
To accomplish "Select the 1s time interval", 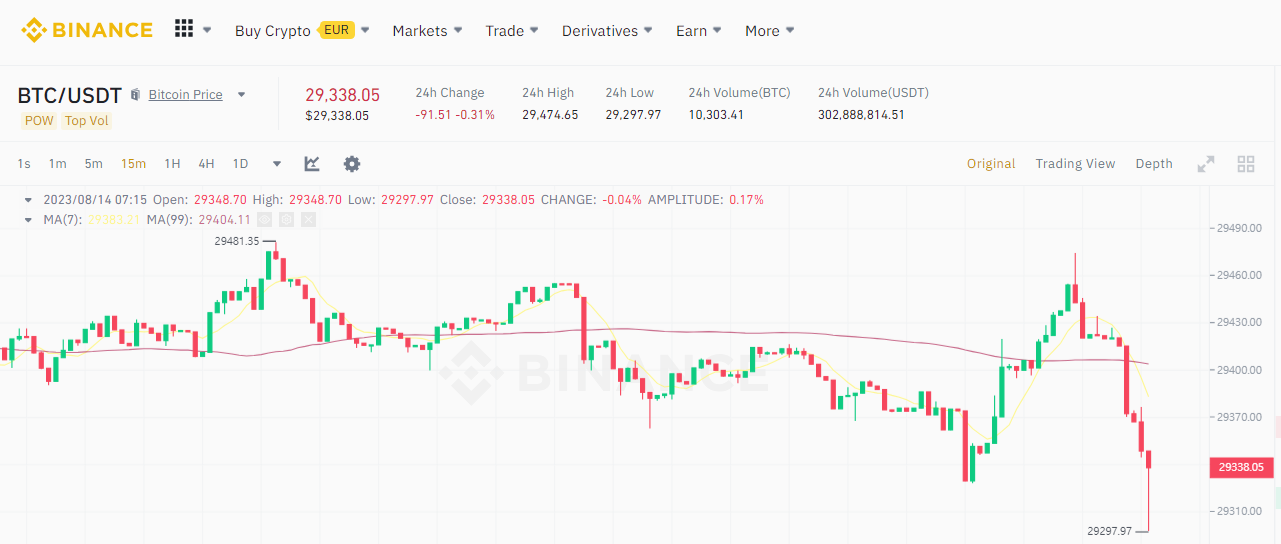I will pyautogui.click(x=24, y=164).
